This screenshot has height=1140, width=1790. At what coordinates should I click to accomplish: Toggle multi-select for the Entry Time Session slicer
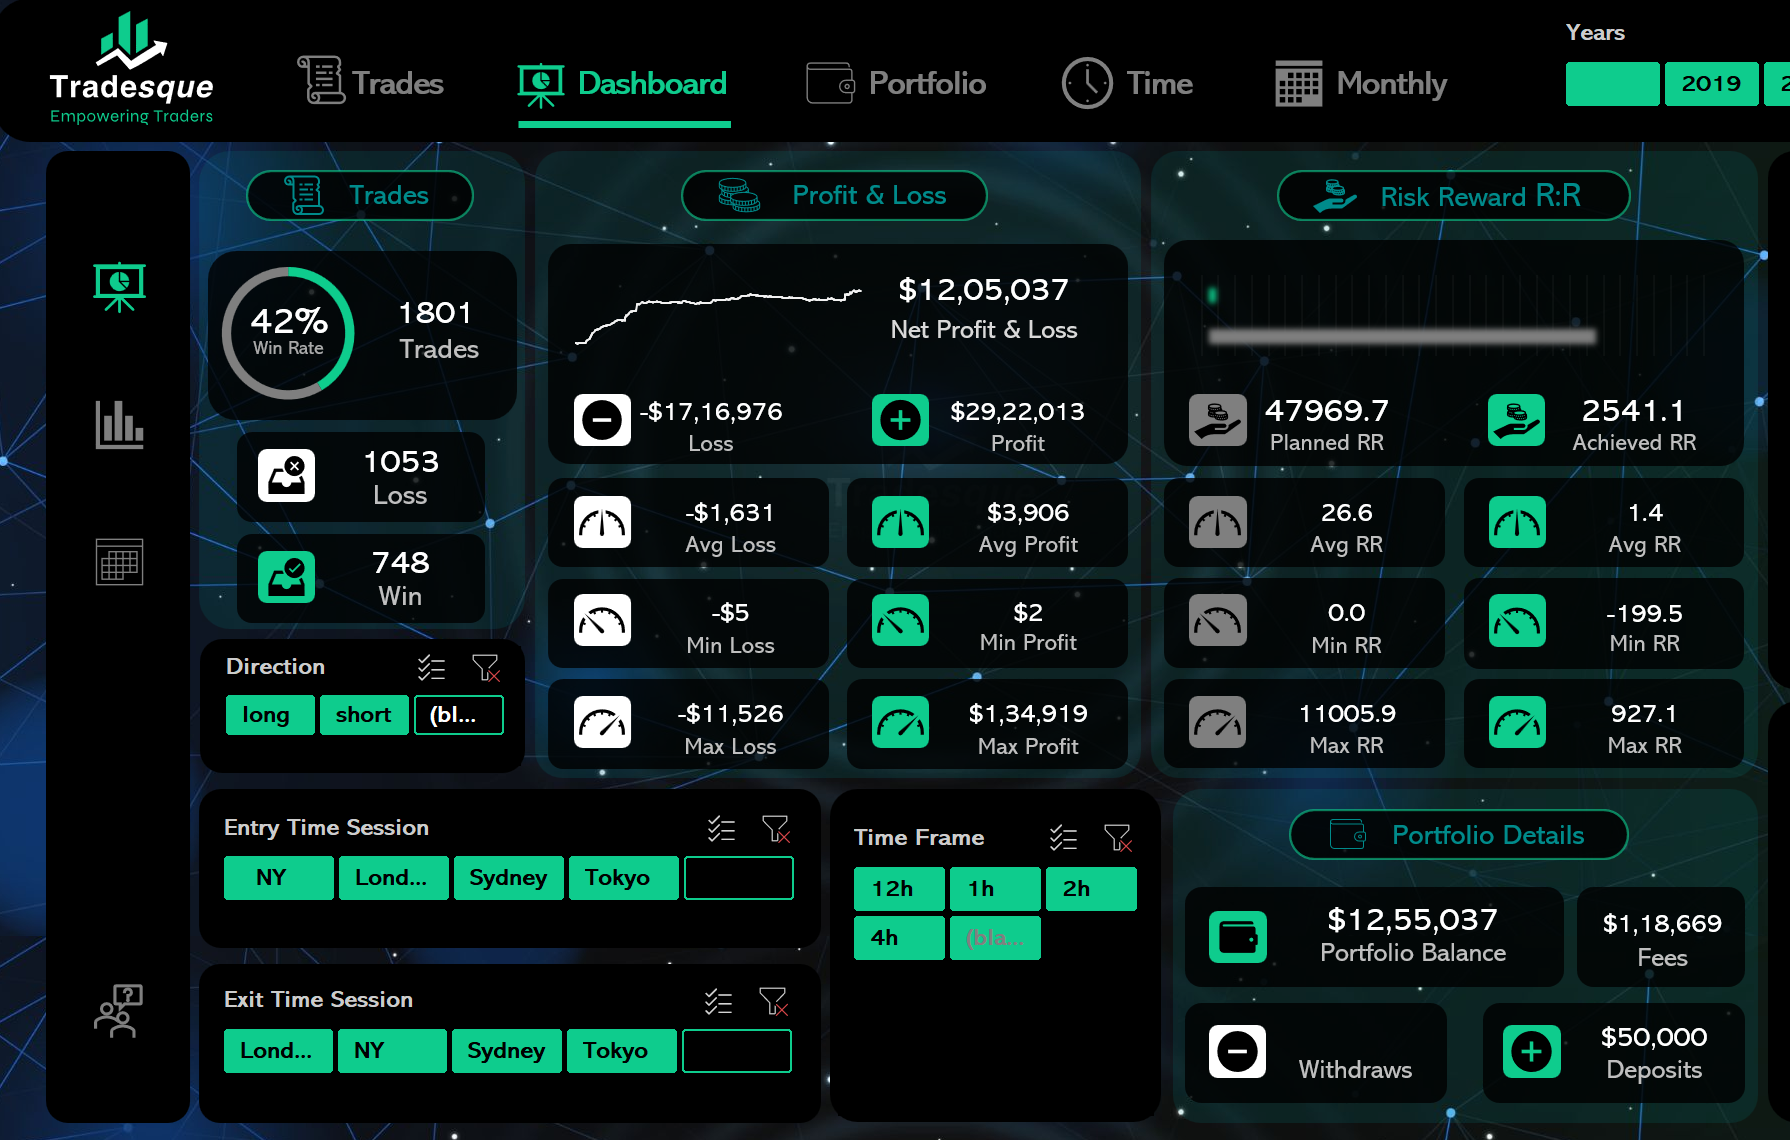[x=721, y=828]
